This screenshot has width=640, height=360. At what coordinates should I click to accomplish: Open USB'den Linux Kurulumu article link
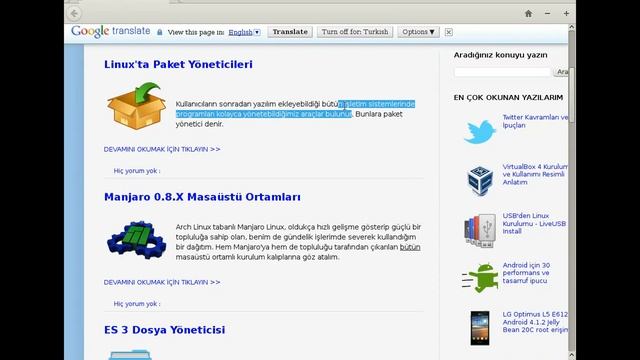[534, 223]
